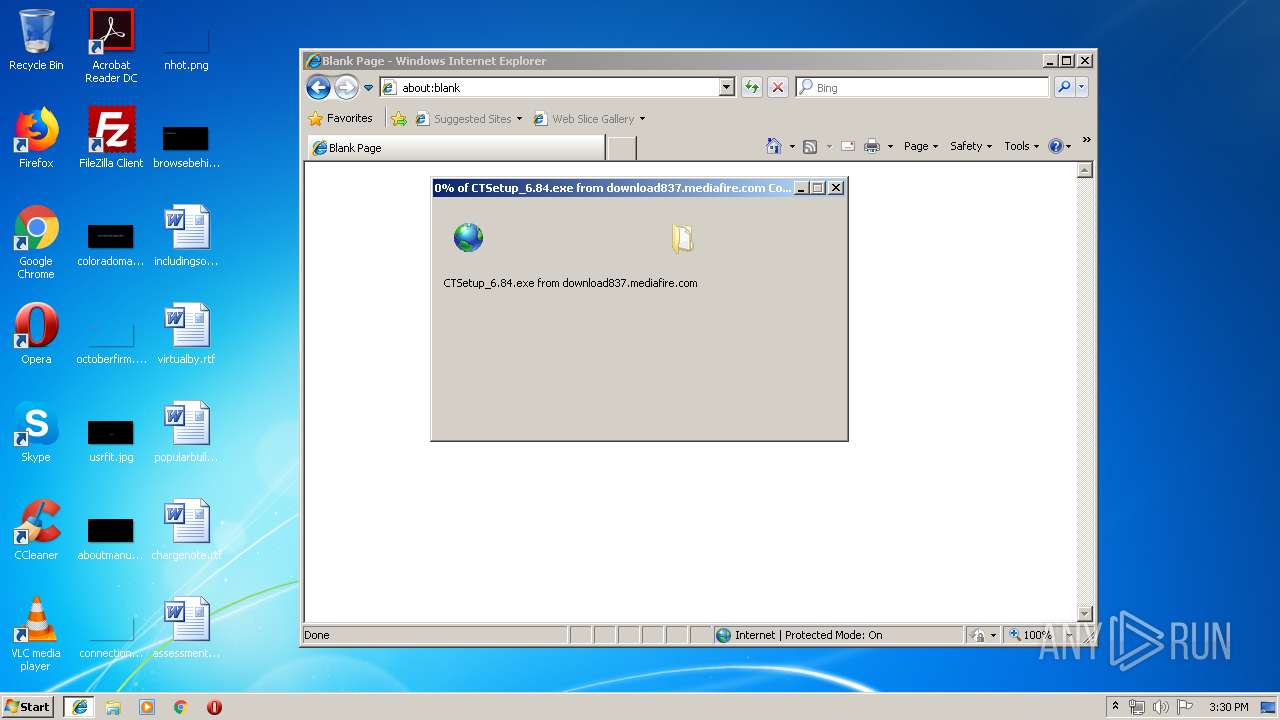Select nhot.png desktop file
Screen dimensions: 1280x720
coord(187,45)
